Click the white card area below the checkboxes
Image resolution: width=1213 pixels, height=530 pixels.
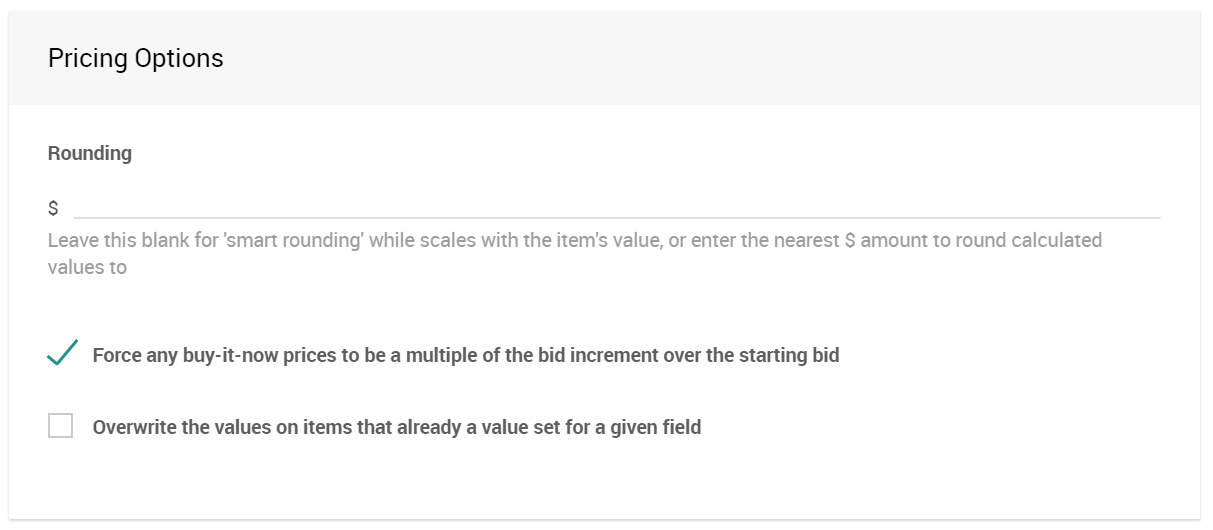coord(600,485)
